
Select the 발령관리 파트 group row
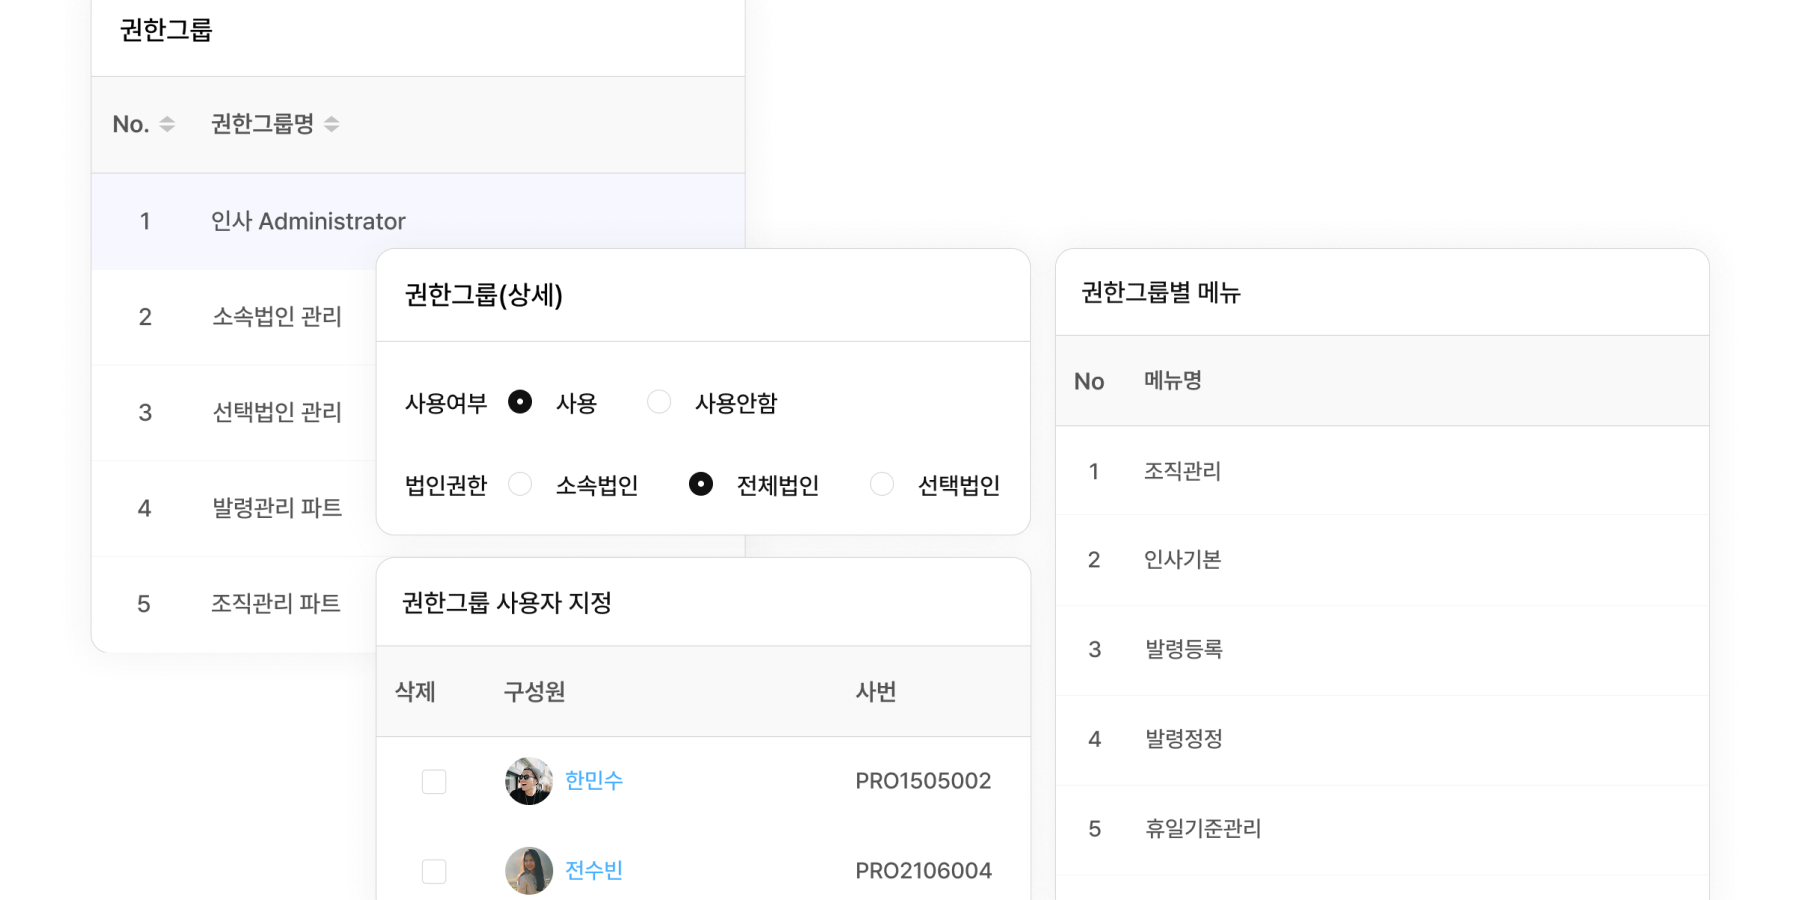point(276,508)
